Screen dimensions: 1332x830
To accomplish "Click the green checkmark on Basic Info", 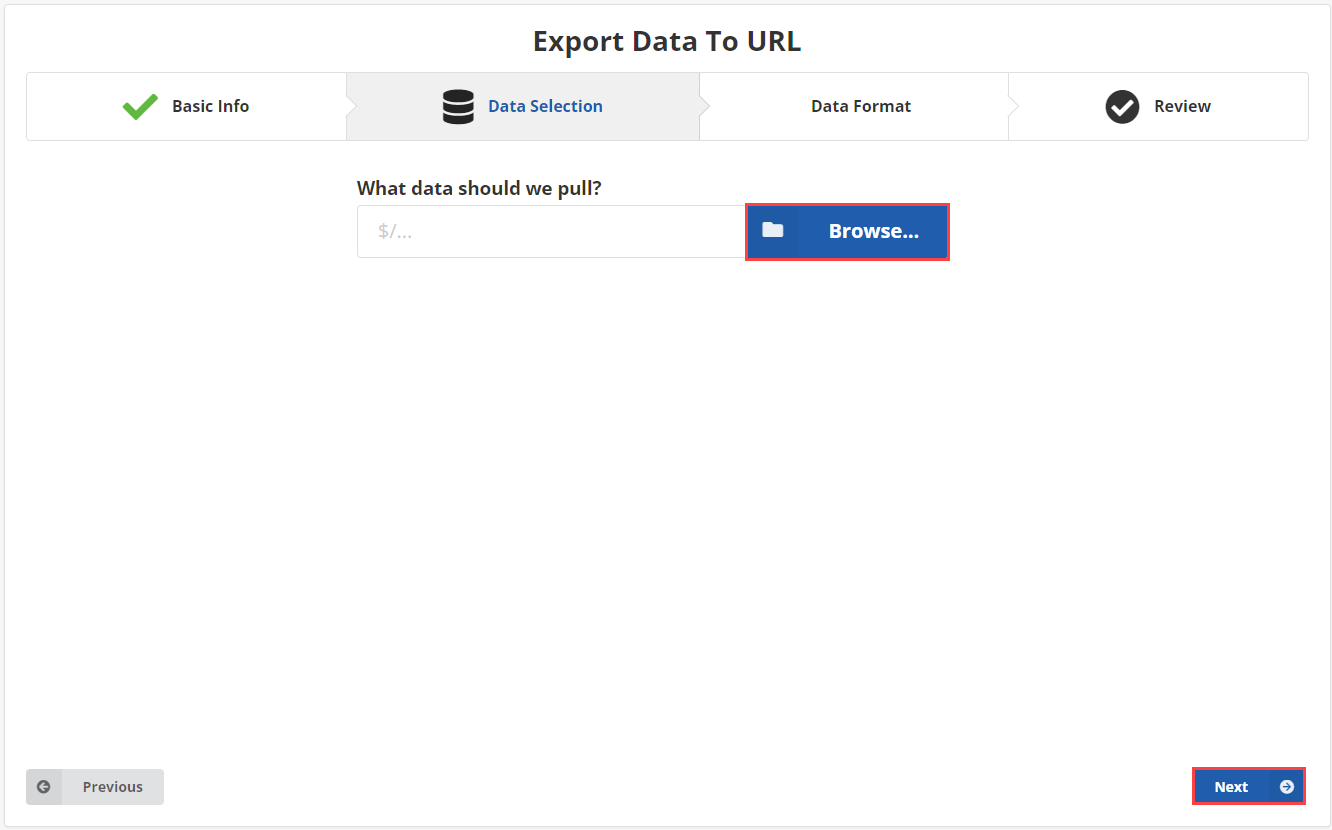I will (x=140, y=106).
